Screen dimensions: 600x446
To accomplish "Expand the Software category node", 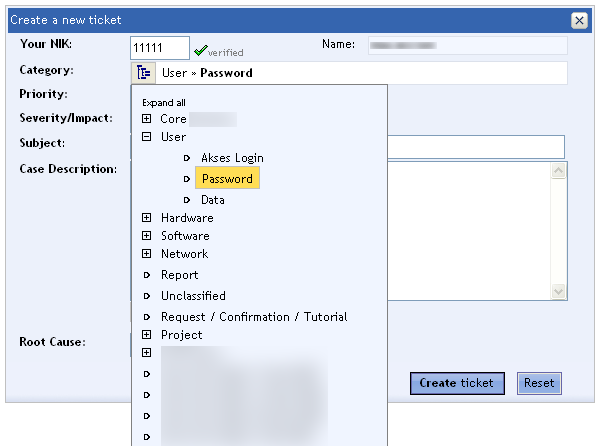I will point(146,236).
